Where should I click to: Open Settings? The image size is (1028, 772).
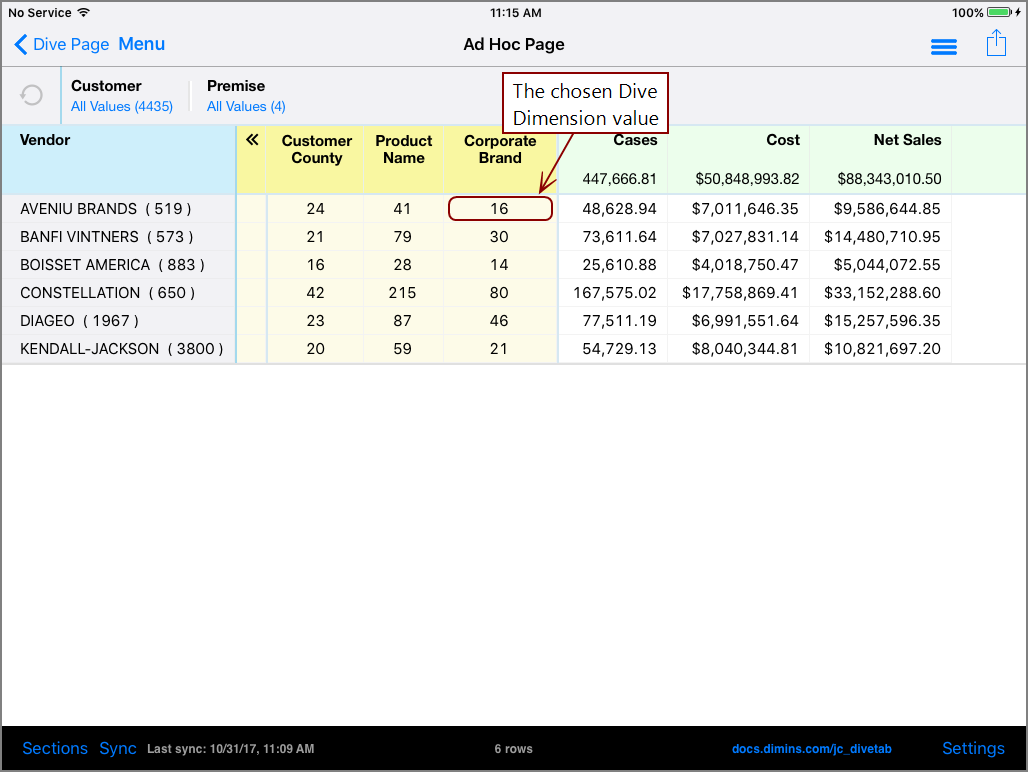click(x=973, y=748)
